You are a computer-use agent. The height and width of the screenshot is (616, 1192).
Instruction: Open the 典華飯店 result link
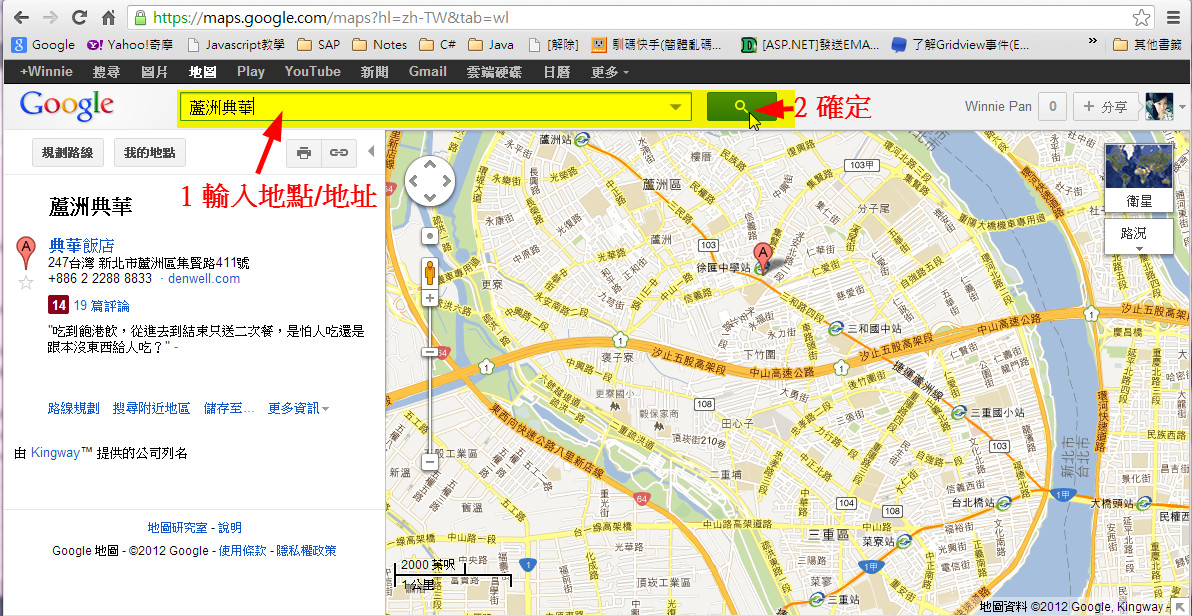pos(81,246)
